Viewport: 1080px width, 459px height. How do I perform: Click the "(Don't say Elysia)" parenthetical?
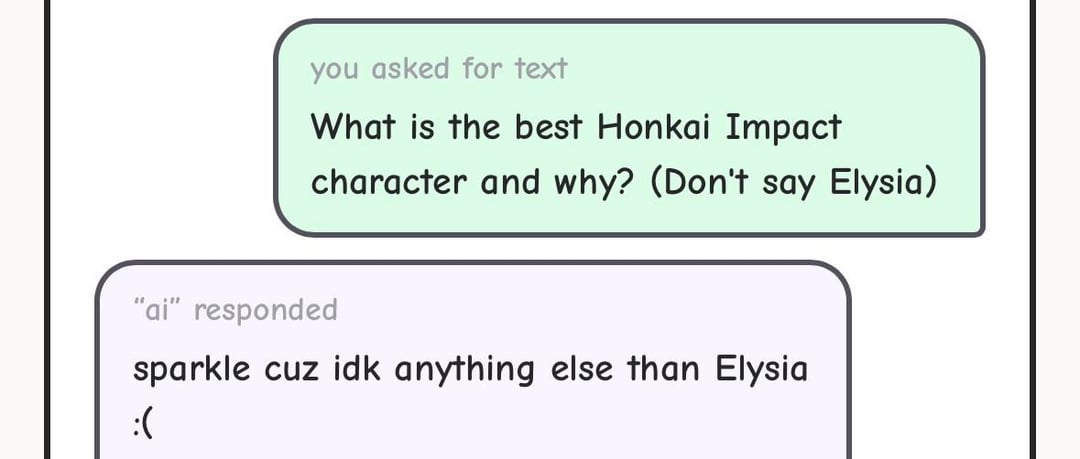pyautogui.click(x=793, y=183)
